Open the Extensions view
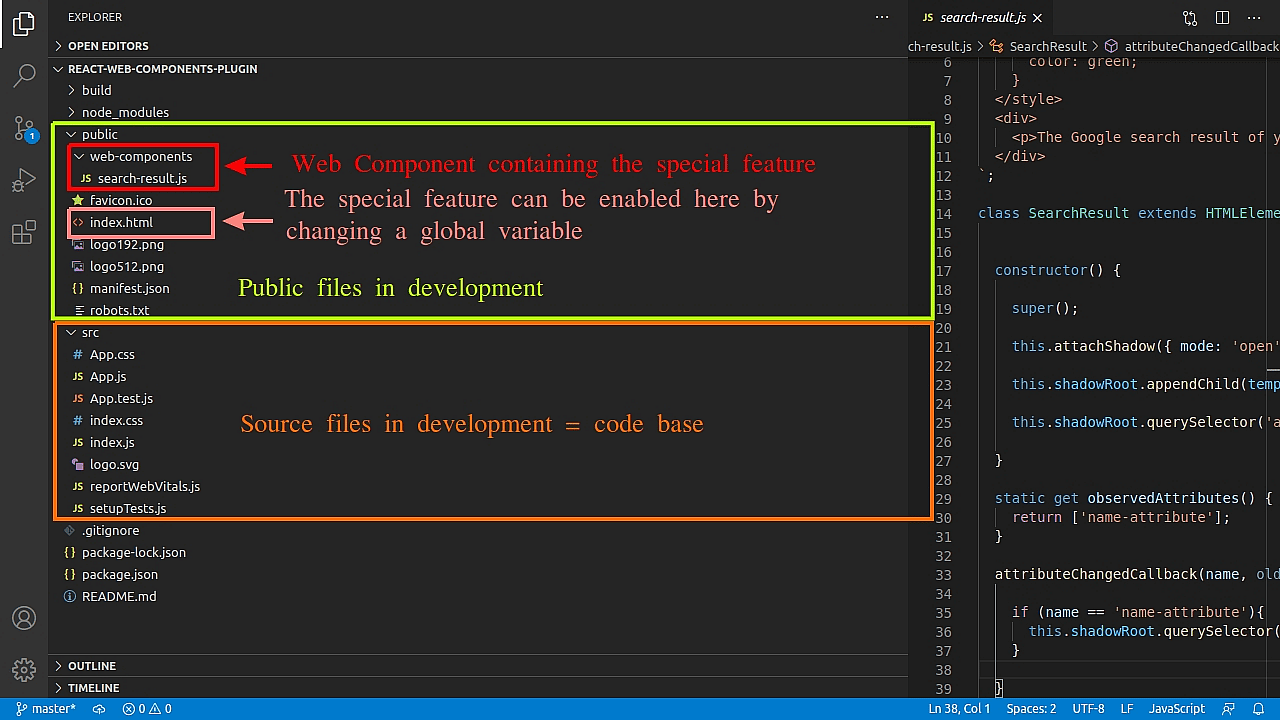1280x720 pixels. click(24, 232)
